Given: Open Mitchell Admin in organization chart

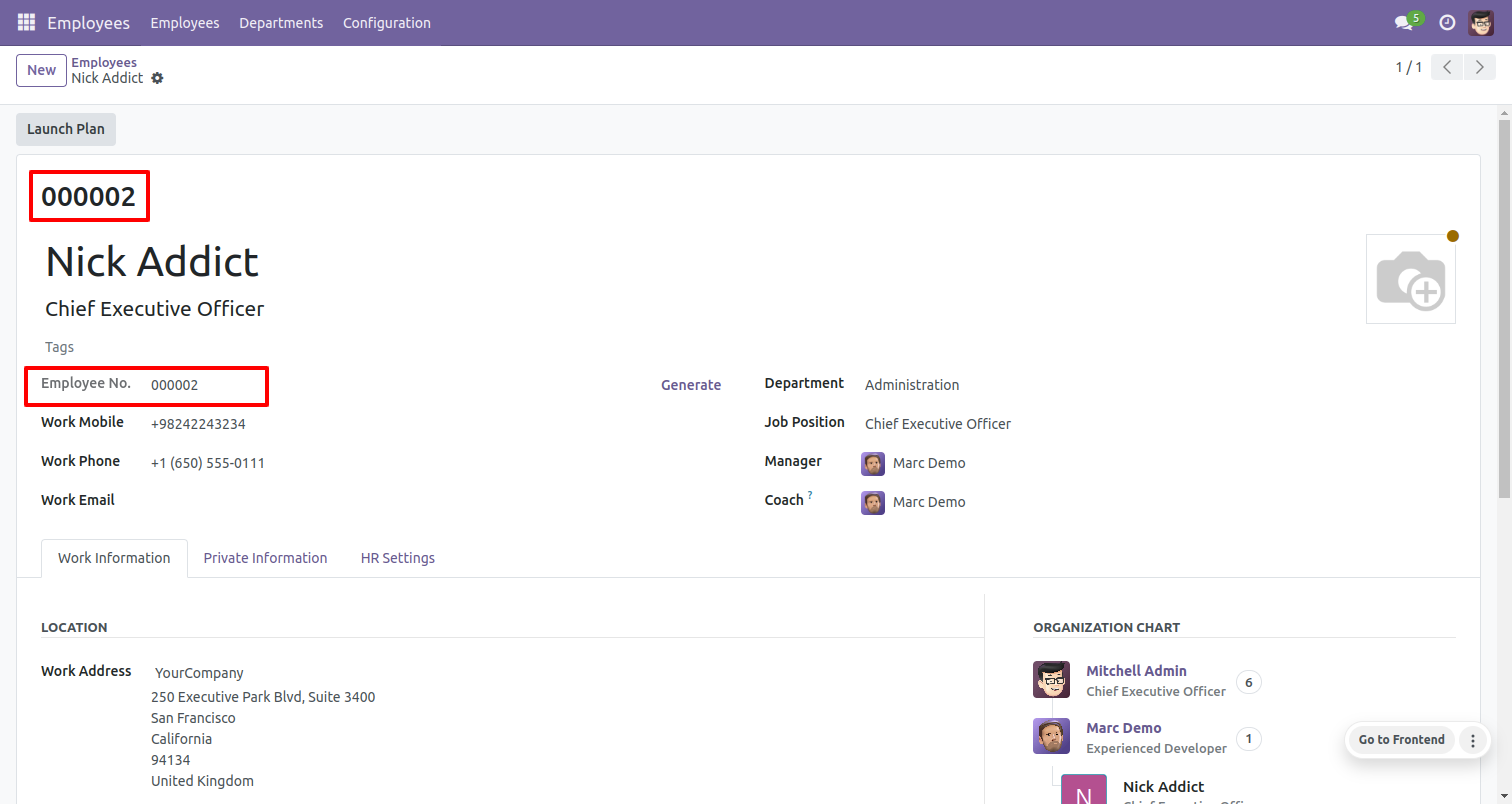Looking at the screenshot, I should pos(1136,671).
